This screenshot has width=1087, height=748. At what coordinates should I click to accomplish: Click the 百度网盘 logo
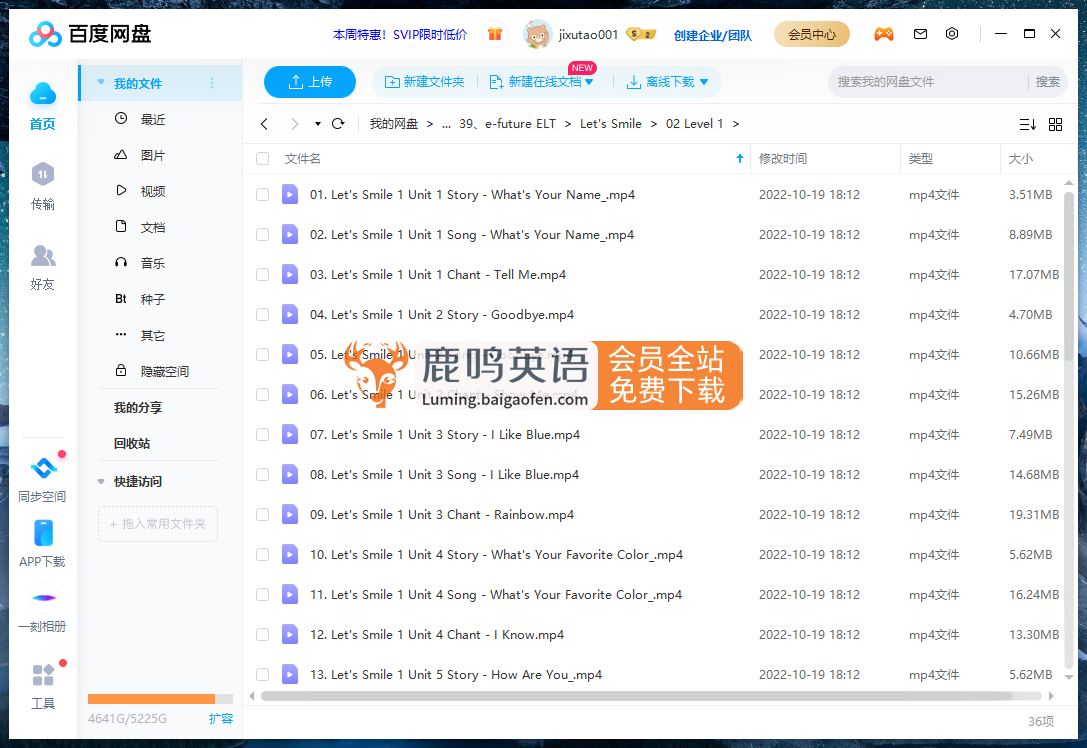coord(90,34)
